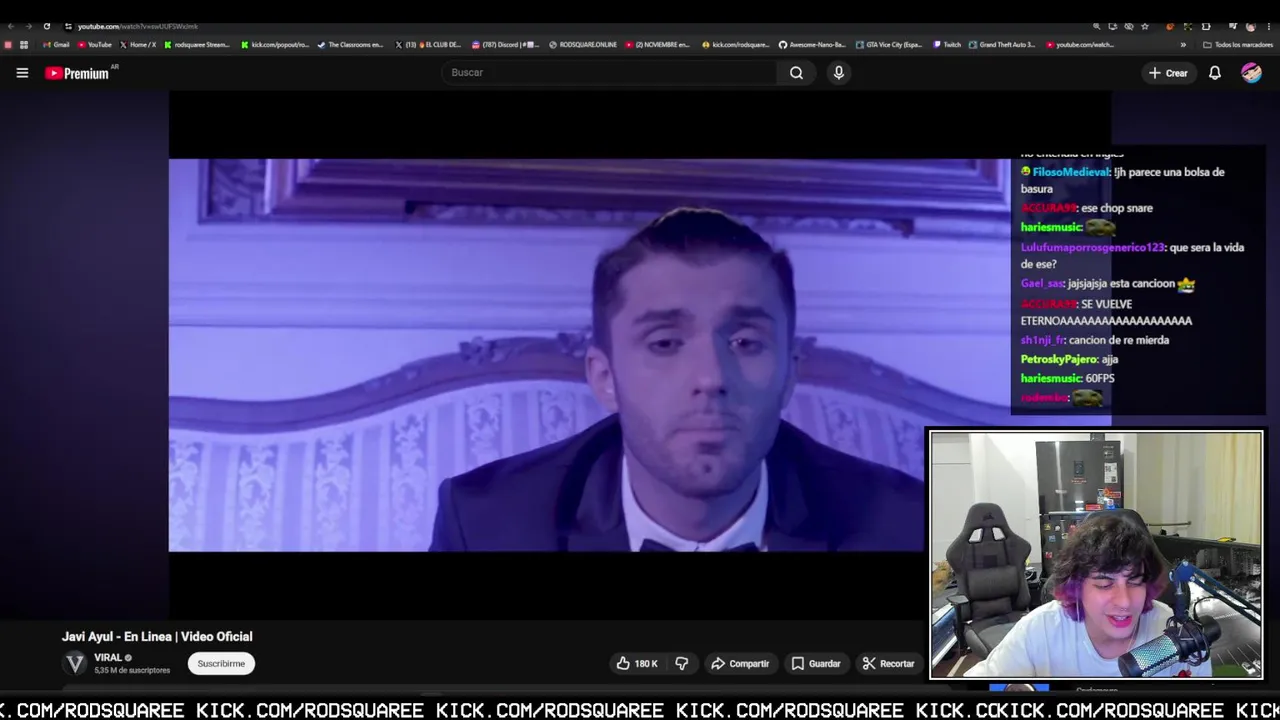Viewport: 1280px width, 720px height.
Task: Dislike the video thumbs-down icon
Action: click(682, 664)
